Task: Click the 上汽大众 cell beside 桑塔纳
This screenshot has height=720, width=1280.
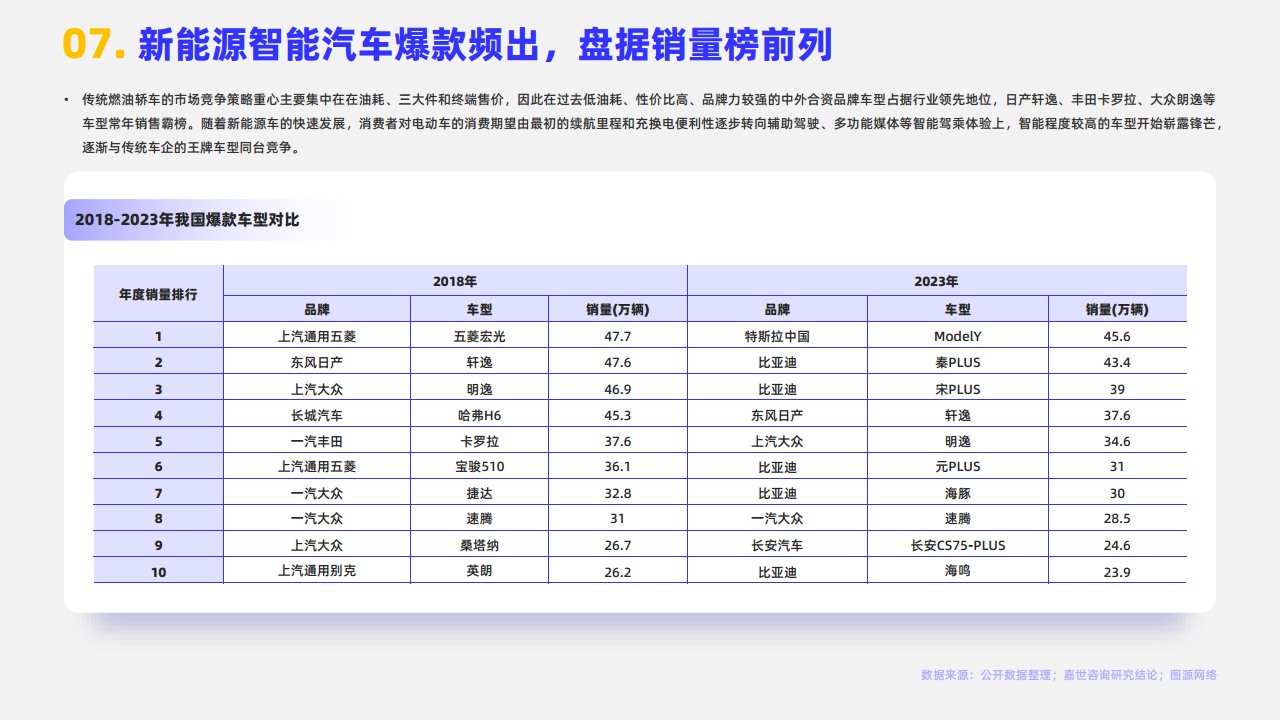Action: (x=317, y=545)
